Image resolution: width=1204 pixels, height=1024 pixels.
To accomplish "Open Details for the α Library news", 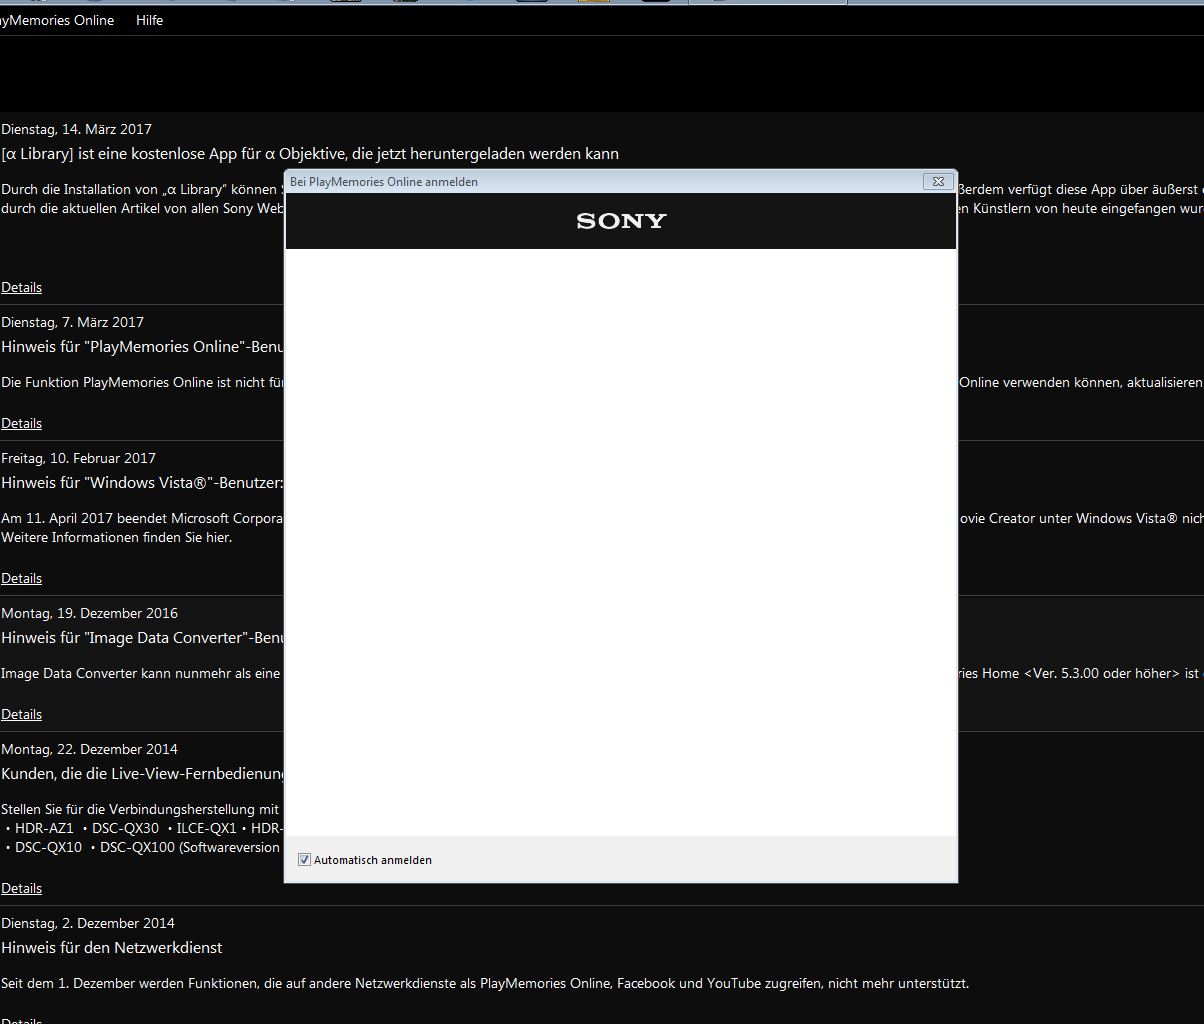I will point(21,287).
